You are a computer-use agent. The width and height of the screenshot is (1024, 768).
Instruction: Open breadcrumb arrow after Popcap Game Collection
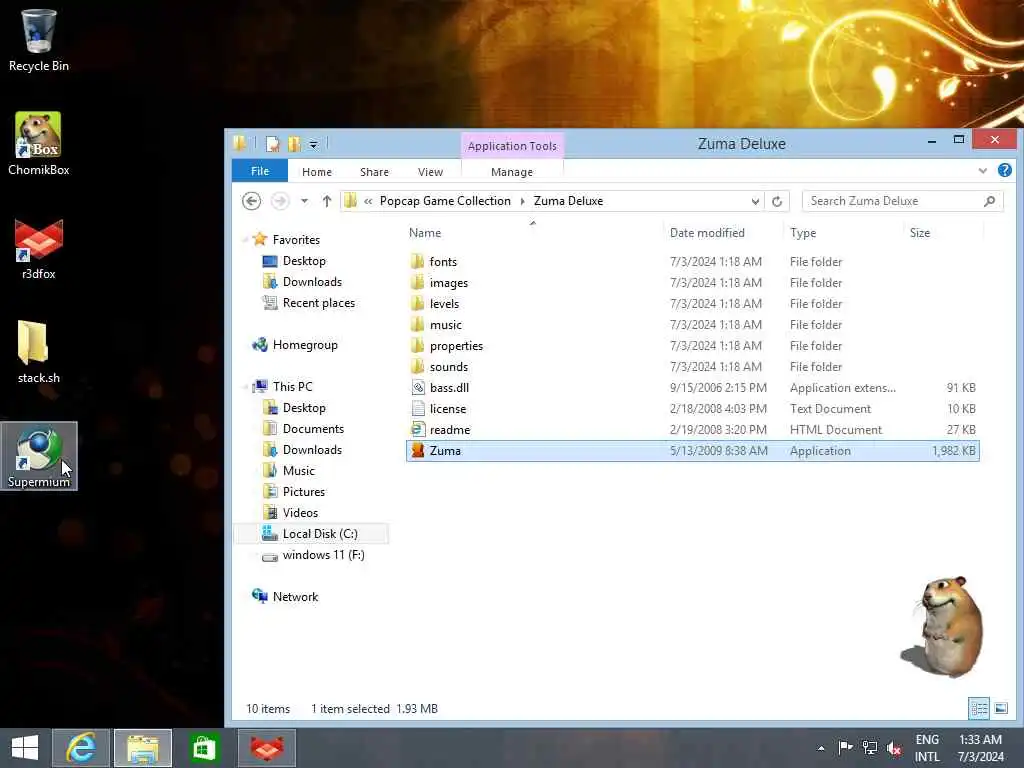pos(522,201)
